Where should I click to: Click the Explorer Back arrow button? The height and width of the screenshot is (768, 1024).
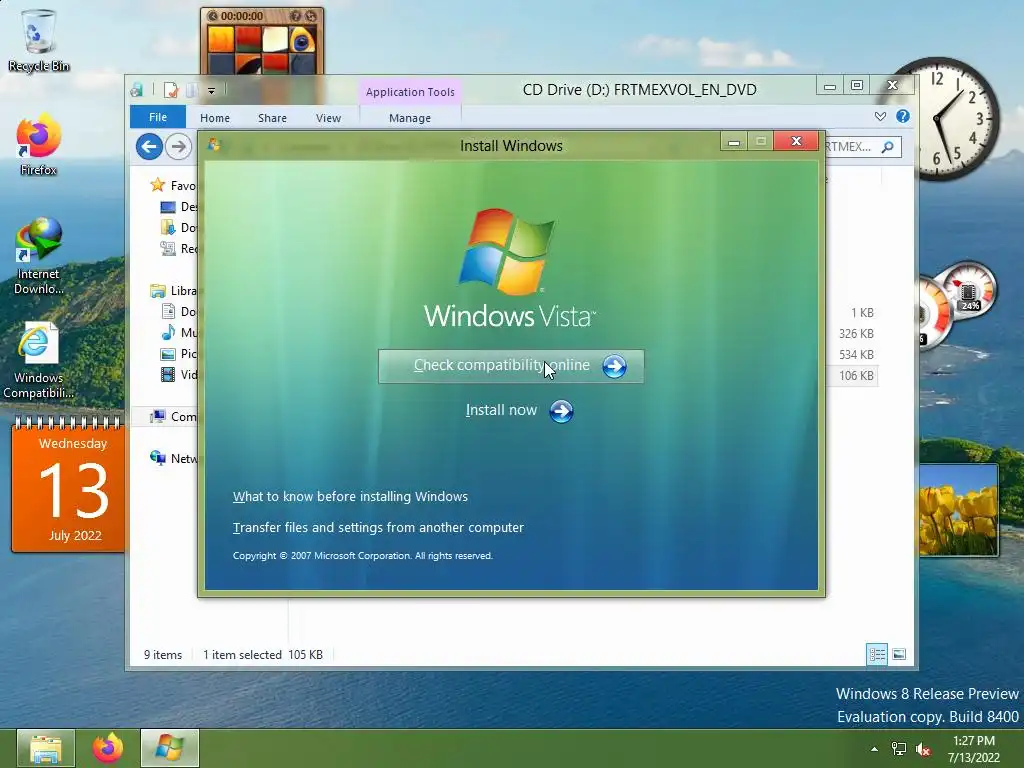coord(150,146)
